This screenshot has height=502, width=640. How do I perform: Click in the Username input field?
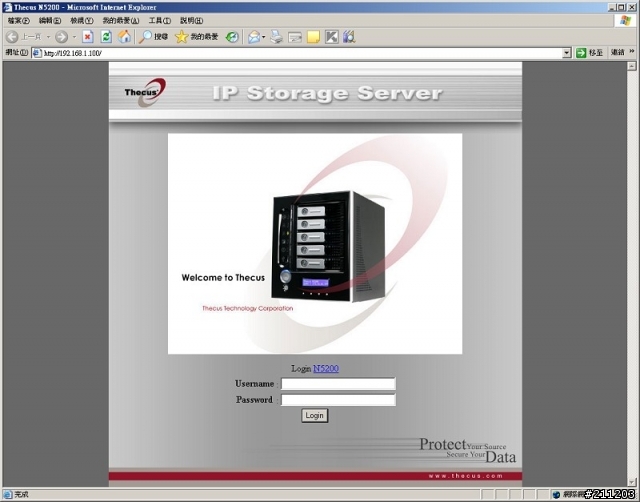338,384
